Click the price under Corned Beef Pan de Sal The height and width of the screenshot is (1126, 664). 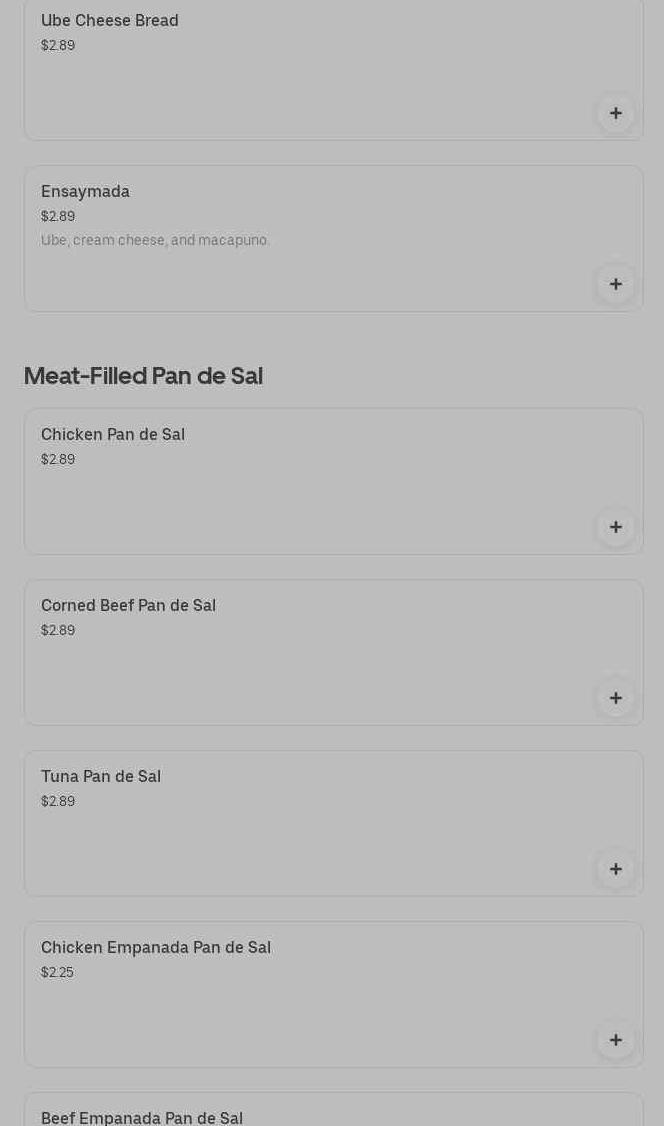58,631
